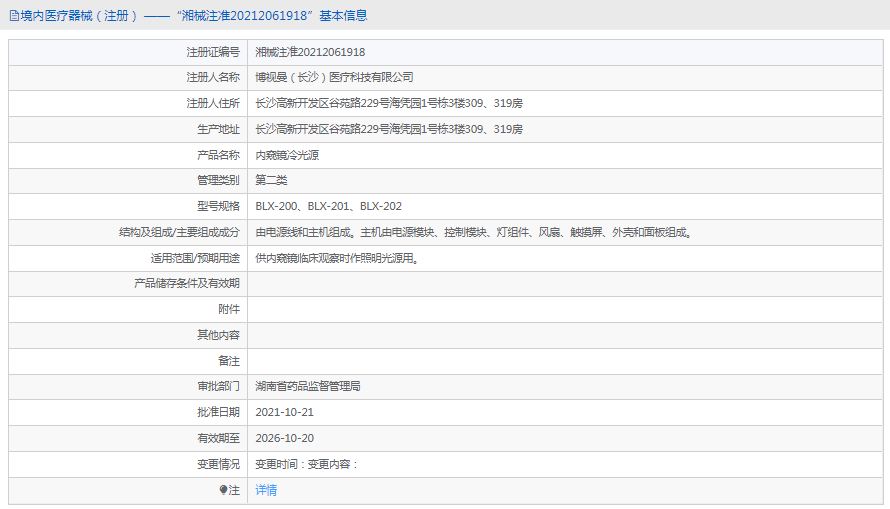Screen dimensions: 890x509
Task: Click the structure description starting 由电源线和主机组成
Action: 474,233
